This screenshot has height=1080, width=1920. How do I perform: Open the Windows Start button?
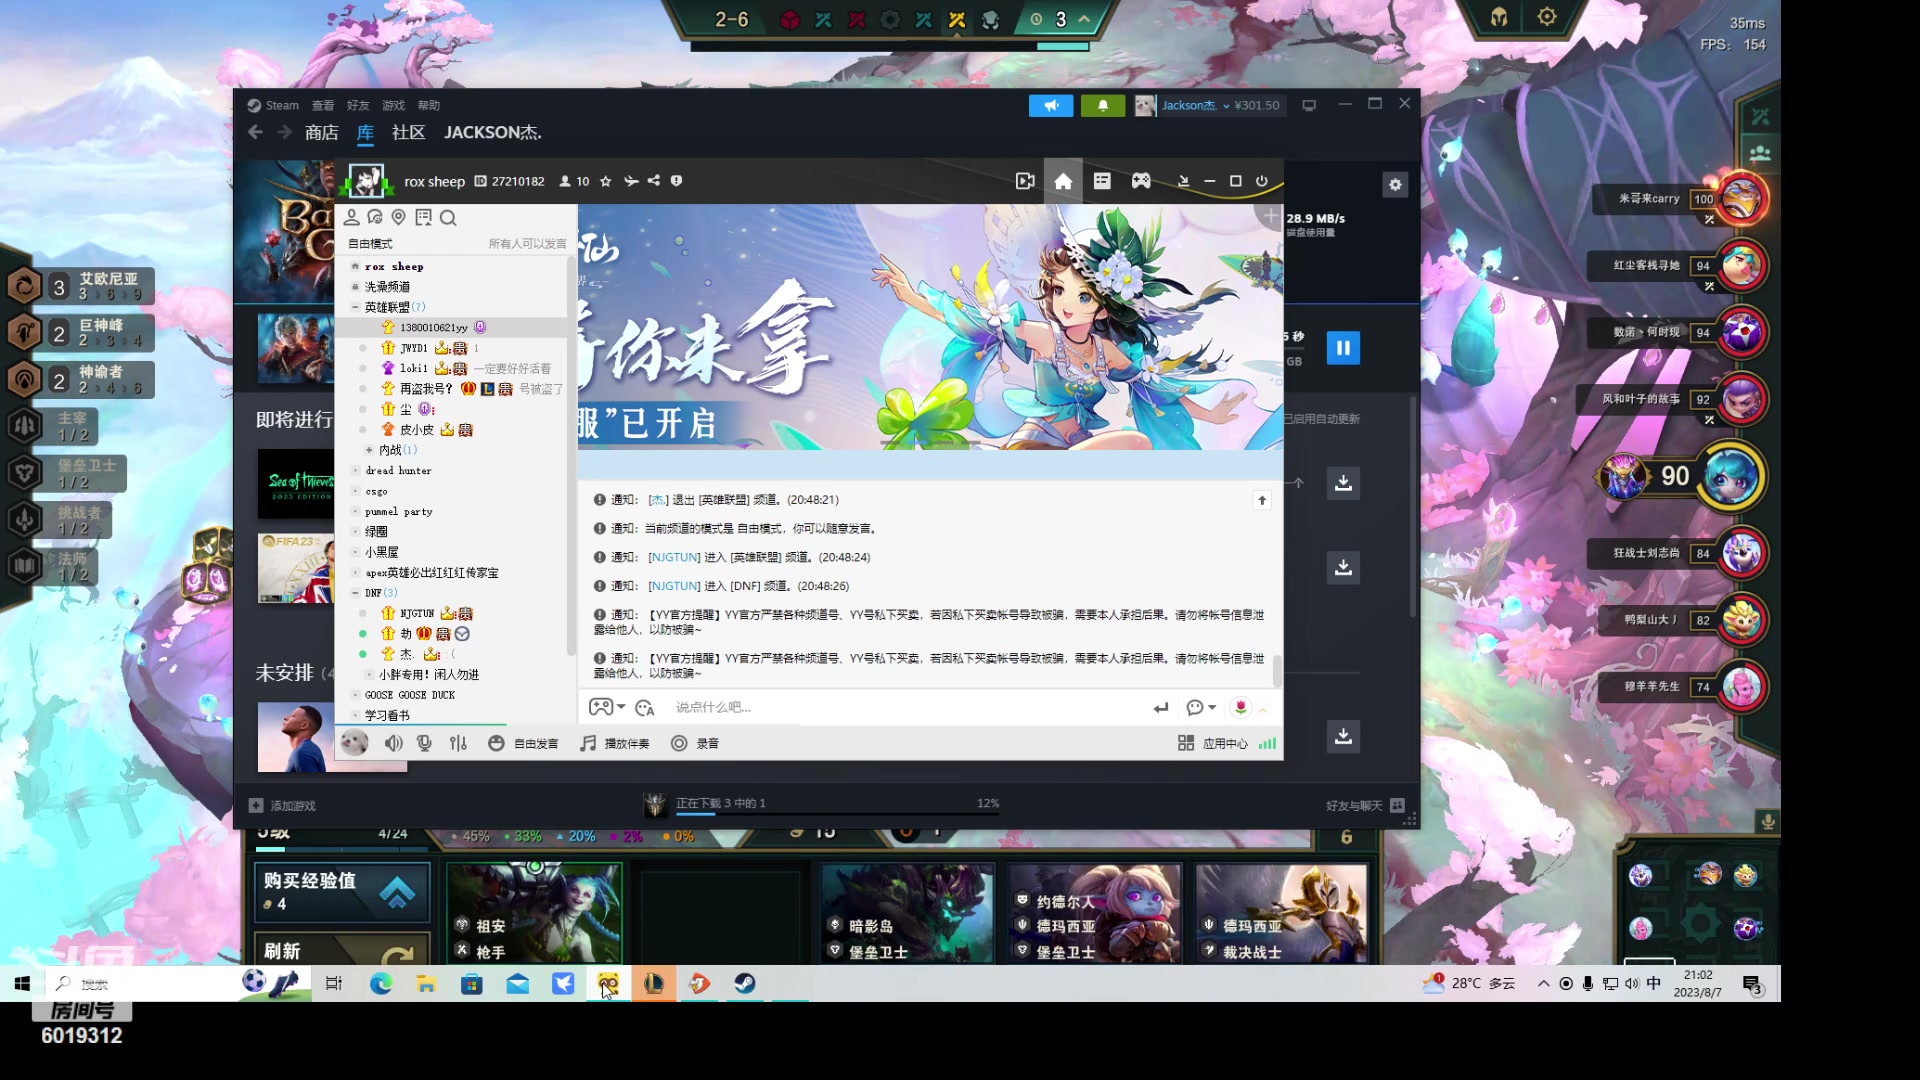click(22, 984)
